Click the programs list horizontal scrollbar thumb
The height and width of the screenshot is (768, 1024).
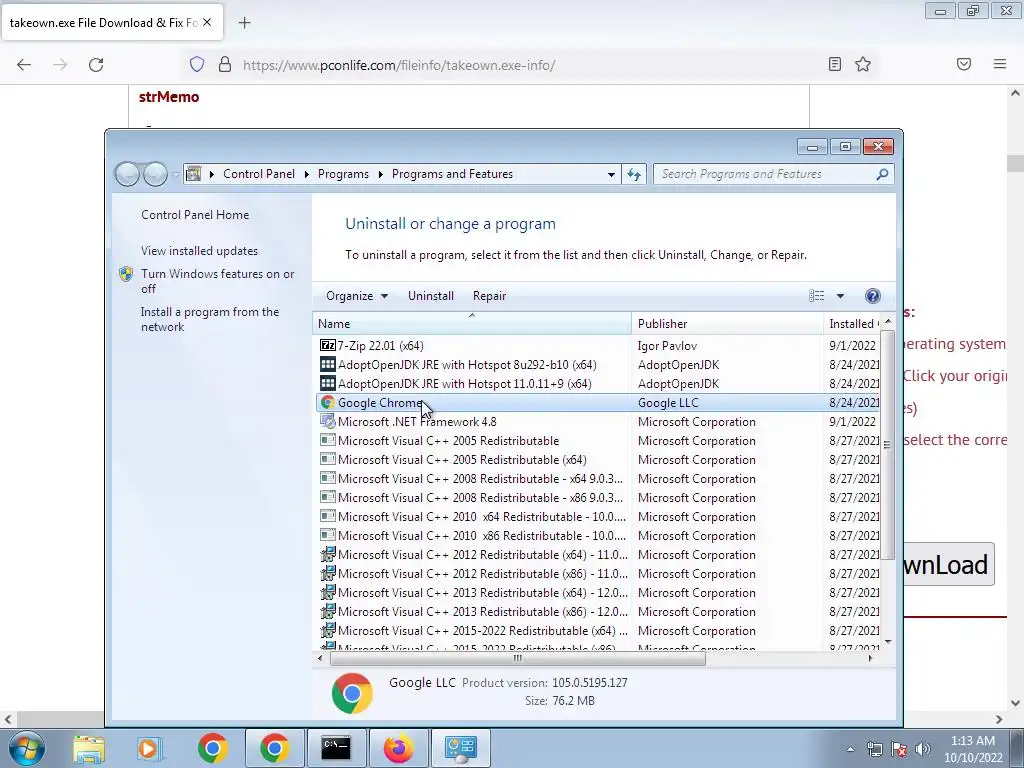pos(517,658)
